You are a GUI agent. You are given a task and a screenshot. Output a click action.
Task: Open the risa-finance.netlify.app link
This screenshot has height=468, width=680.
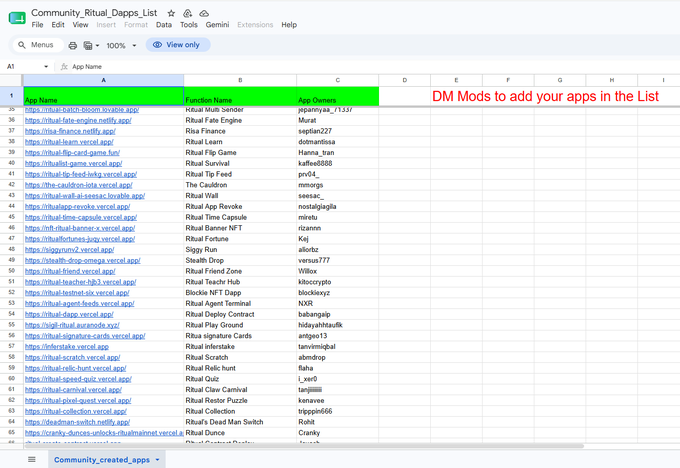pyautogui.click(x=70, y=131)
